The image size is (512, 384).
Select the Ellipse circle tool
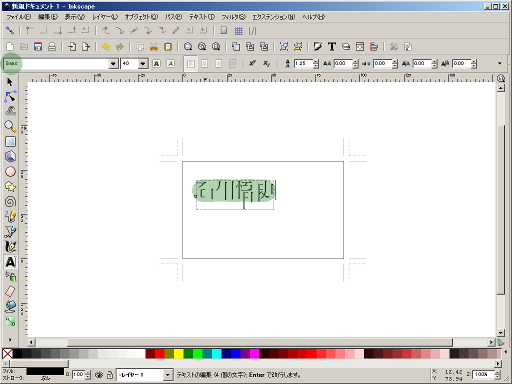point(10,172)
